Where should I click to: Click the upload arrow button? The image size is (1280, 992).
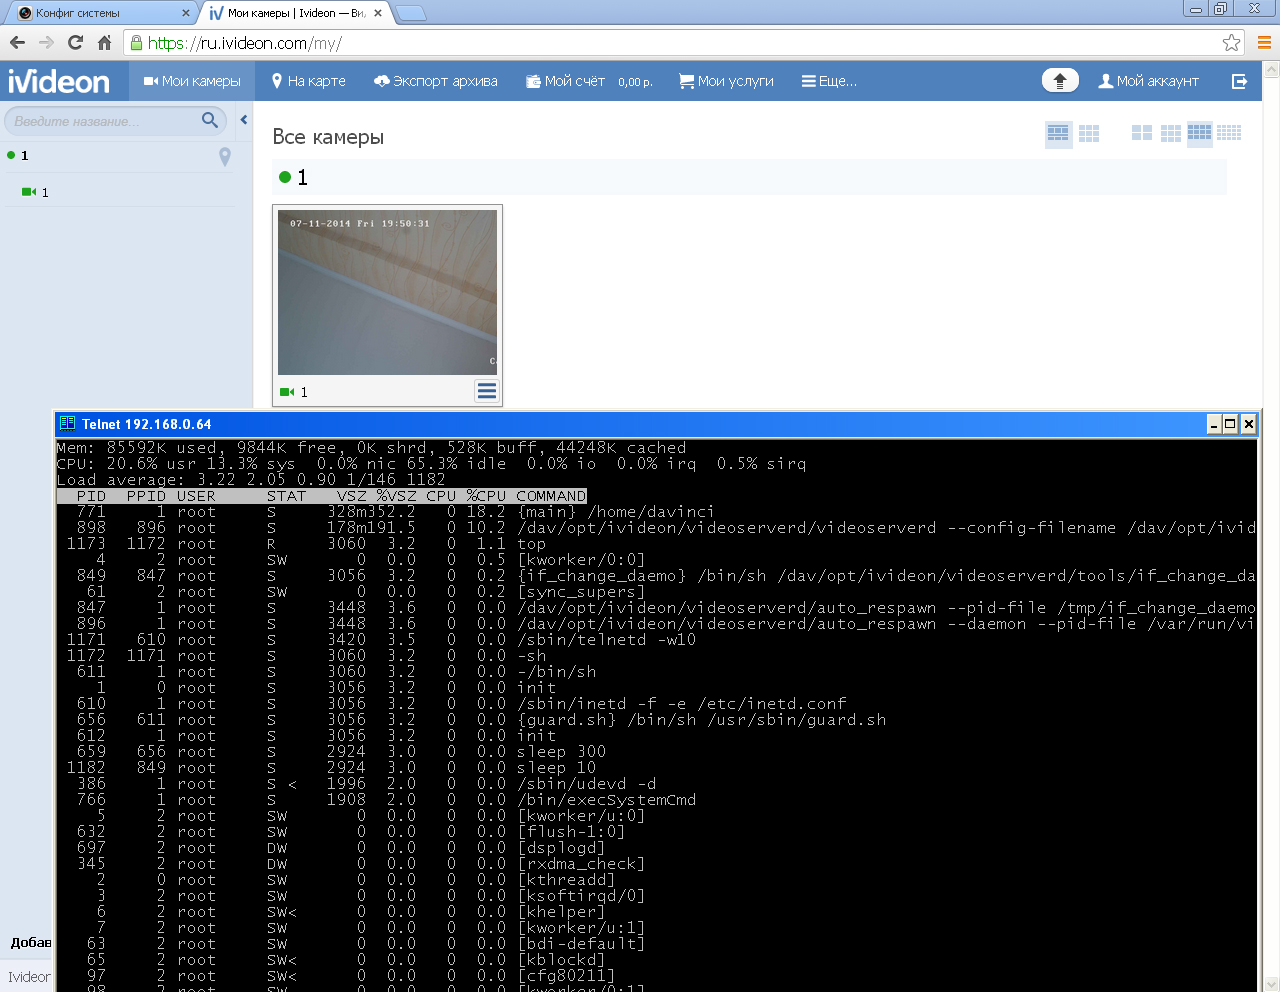[1060, 81]
